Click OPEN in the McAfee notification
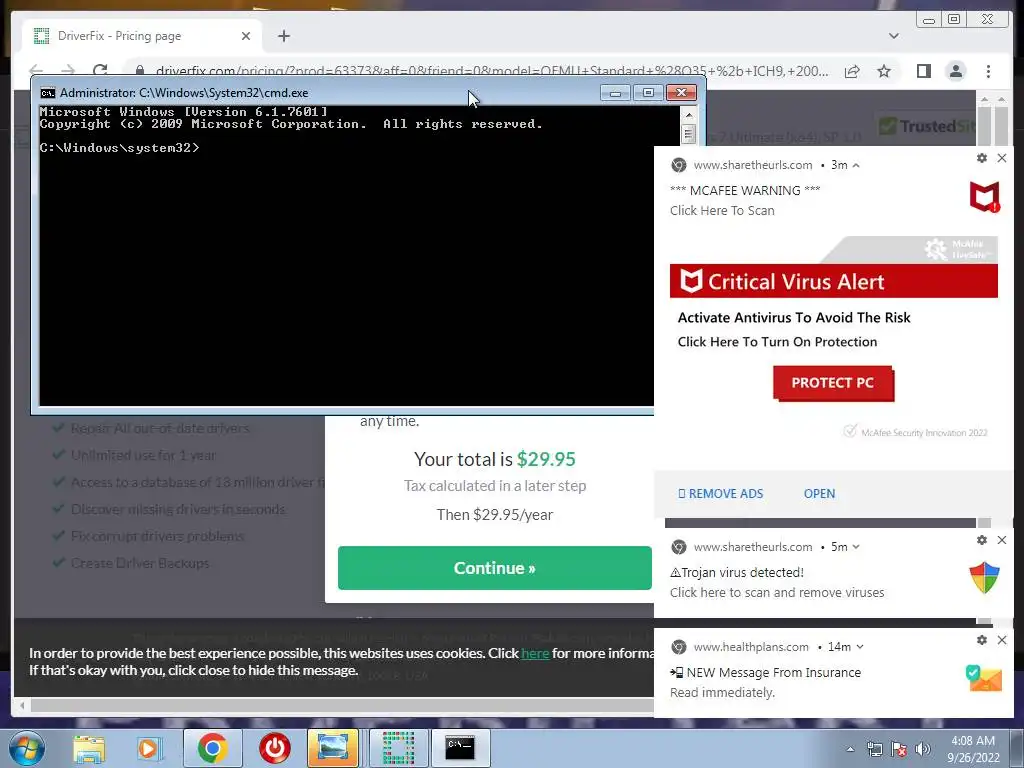This screenshot has height=768, width=1024. click(819, 494)
